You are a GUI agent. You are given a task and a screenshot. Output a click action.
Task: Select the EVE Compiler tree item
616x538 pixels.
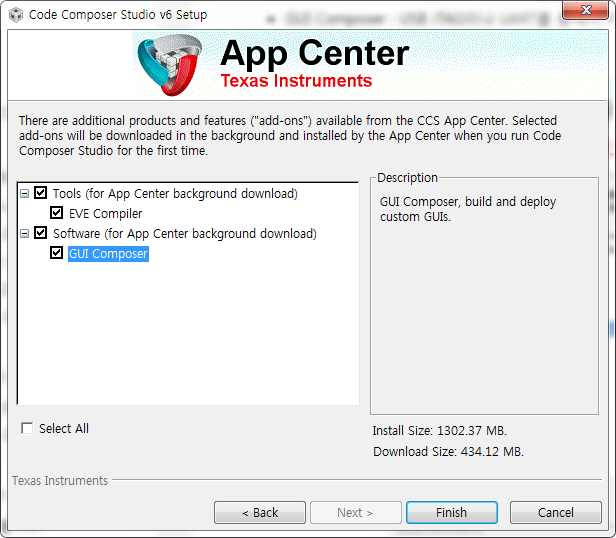pos(105,213)
